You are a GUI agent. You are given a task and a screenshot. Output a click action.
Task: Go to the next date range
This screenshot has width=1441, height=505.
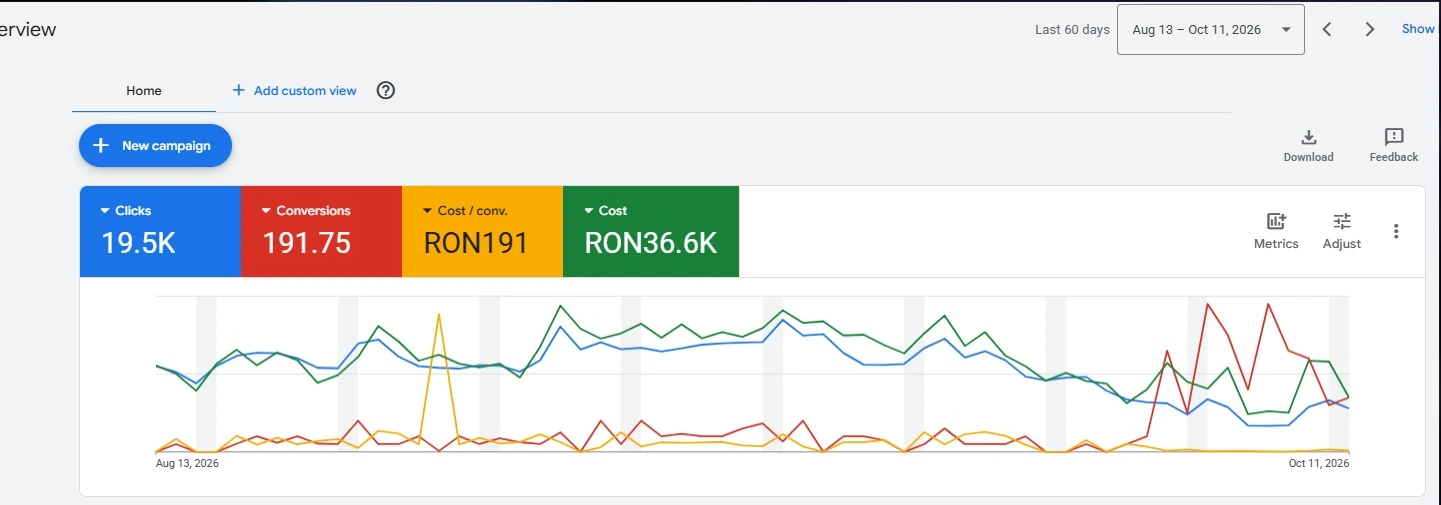(1370, 29)
